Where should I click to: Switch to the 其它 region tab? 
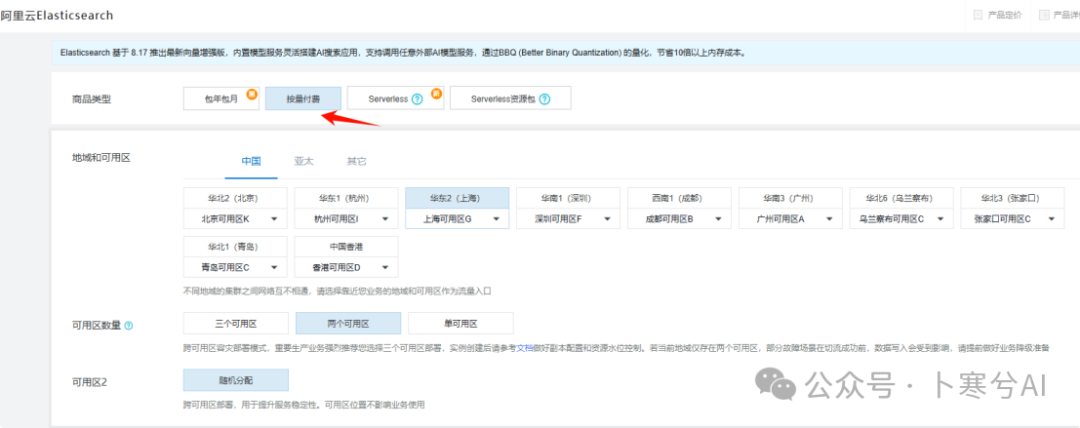point(356,161)
